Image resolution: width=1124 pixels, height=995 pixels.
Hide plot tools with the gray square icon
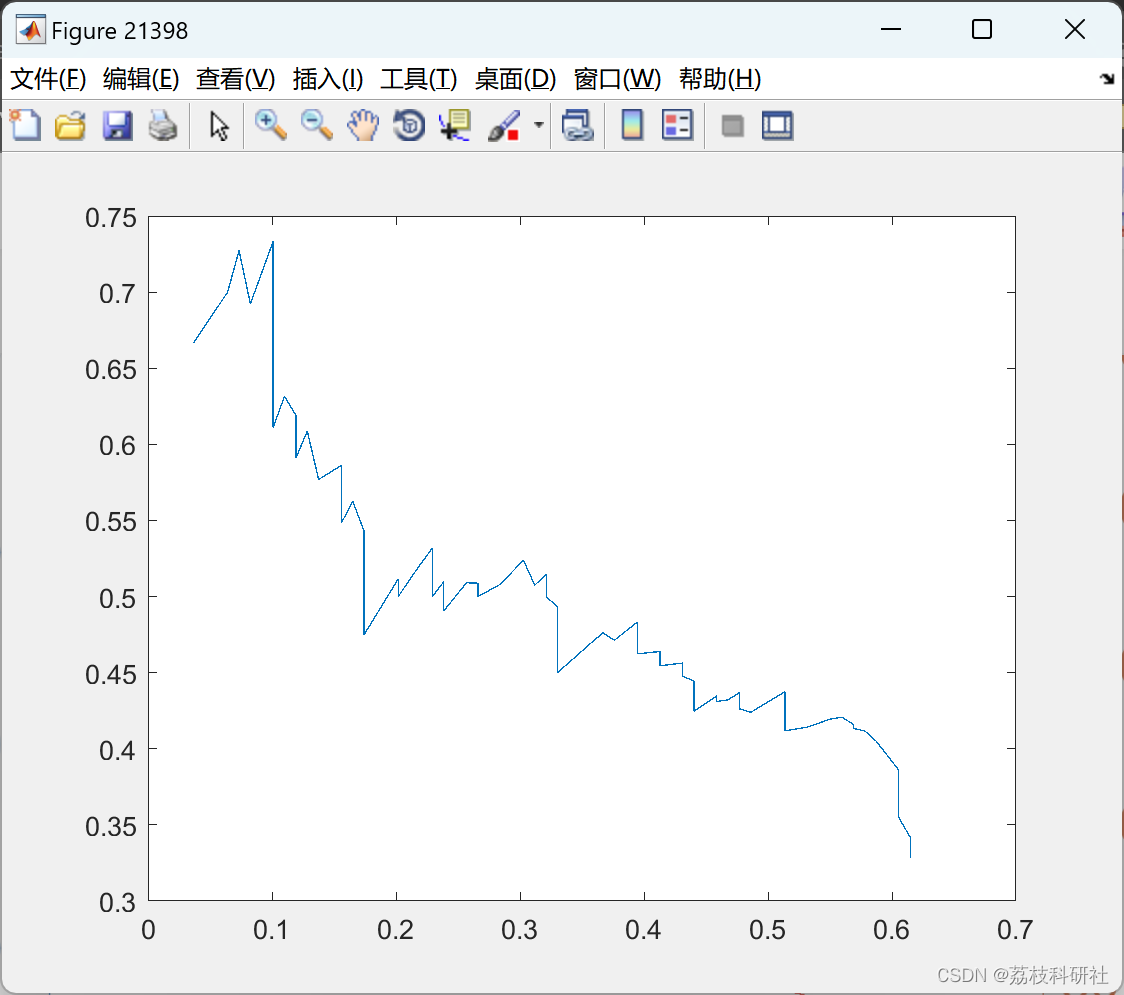[x=733, y=126]
